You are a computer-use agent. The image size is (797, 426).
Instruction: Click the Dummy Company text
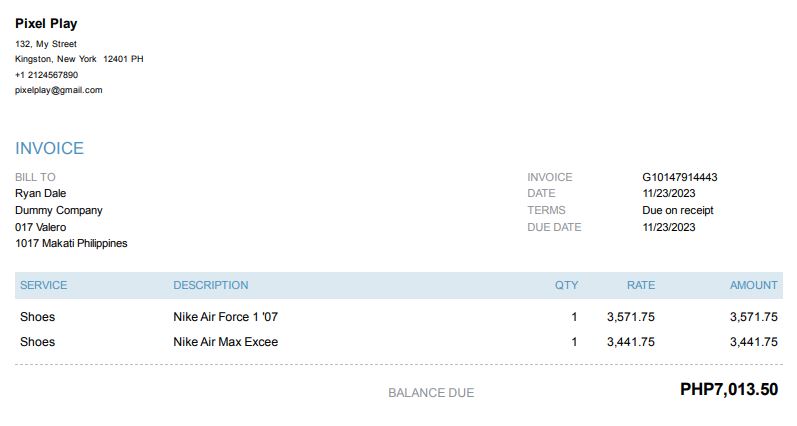coord(58,210)
